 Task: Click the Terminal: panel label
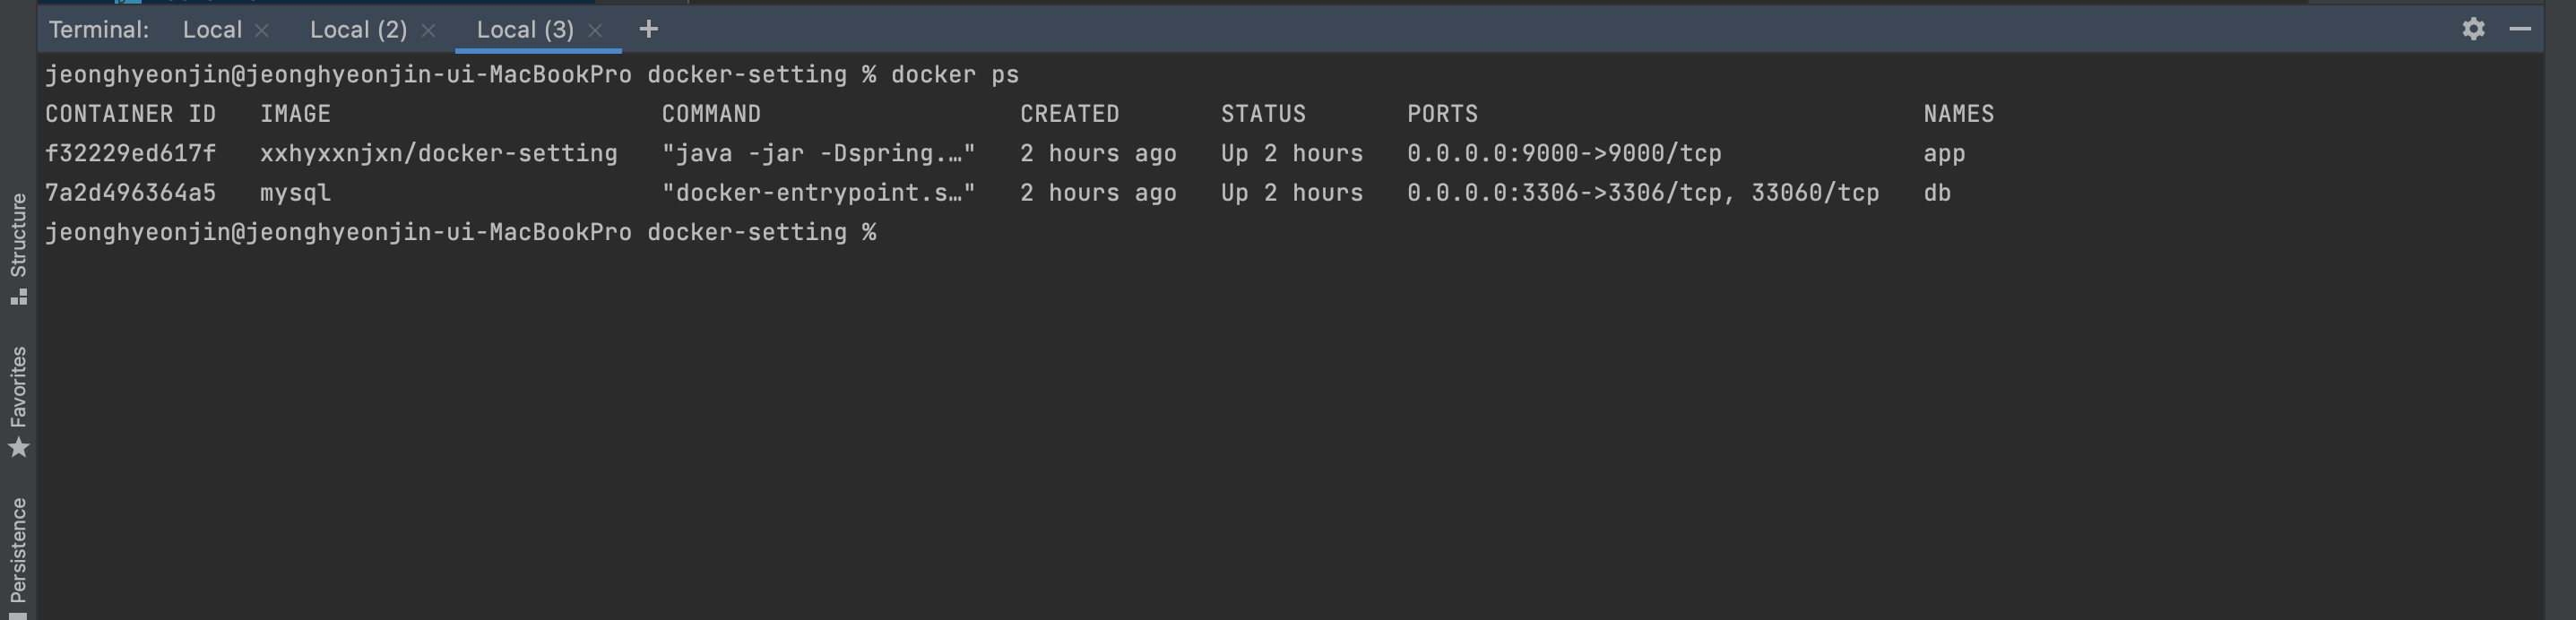pyautogui.click(x=99, y=30)
